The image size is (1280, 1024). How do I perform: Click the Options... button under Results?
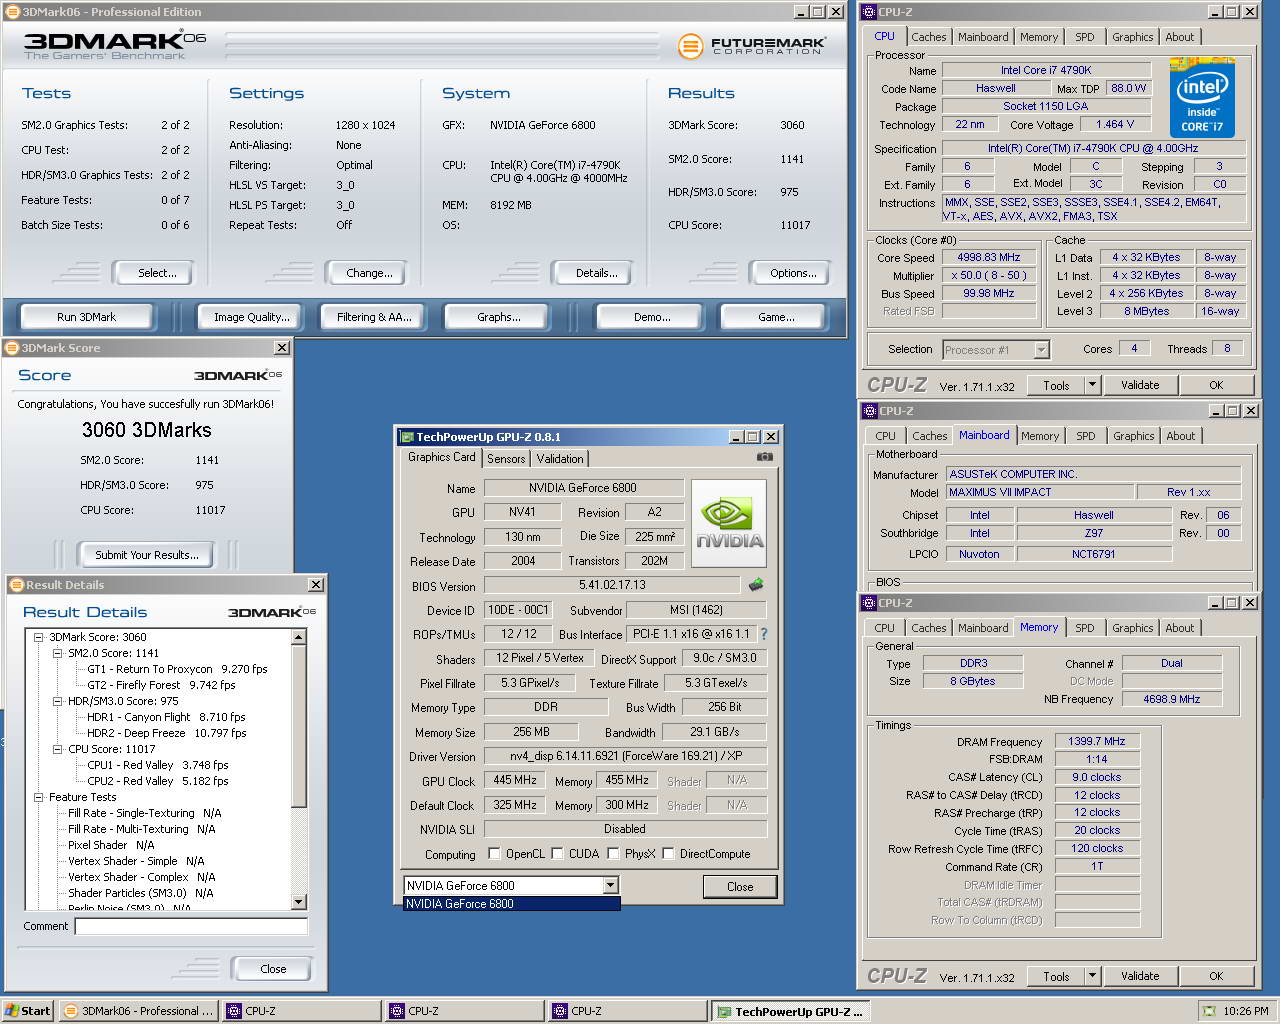pyautogui.click(x=793, y=273)
